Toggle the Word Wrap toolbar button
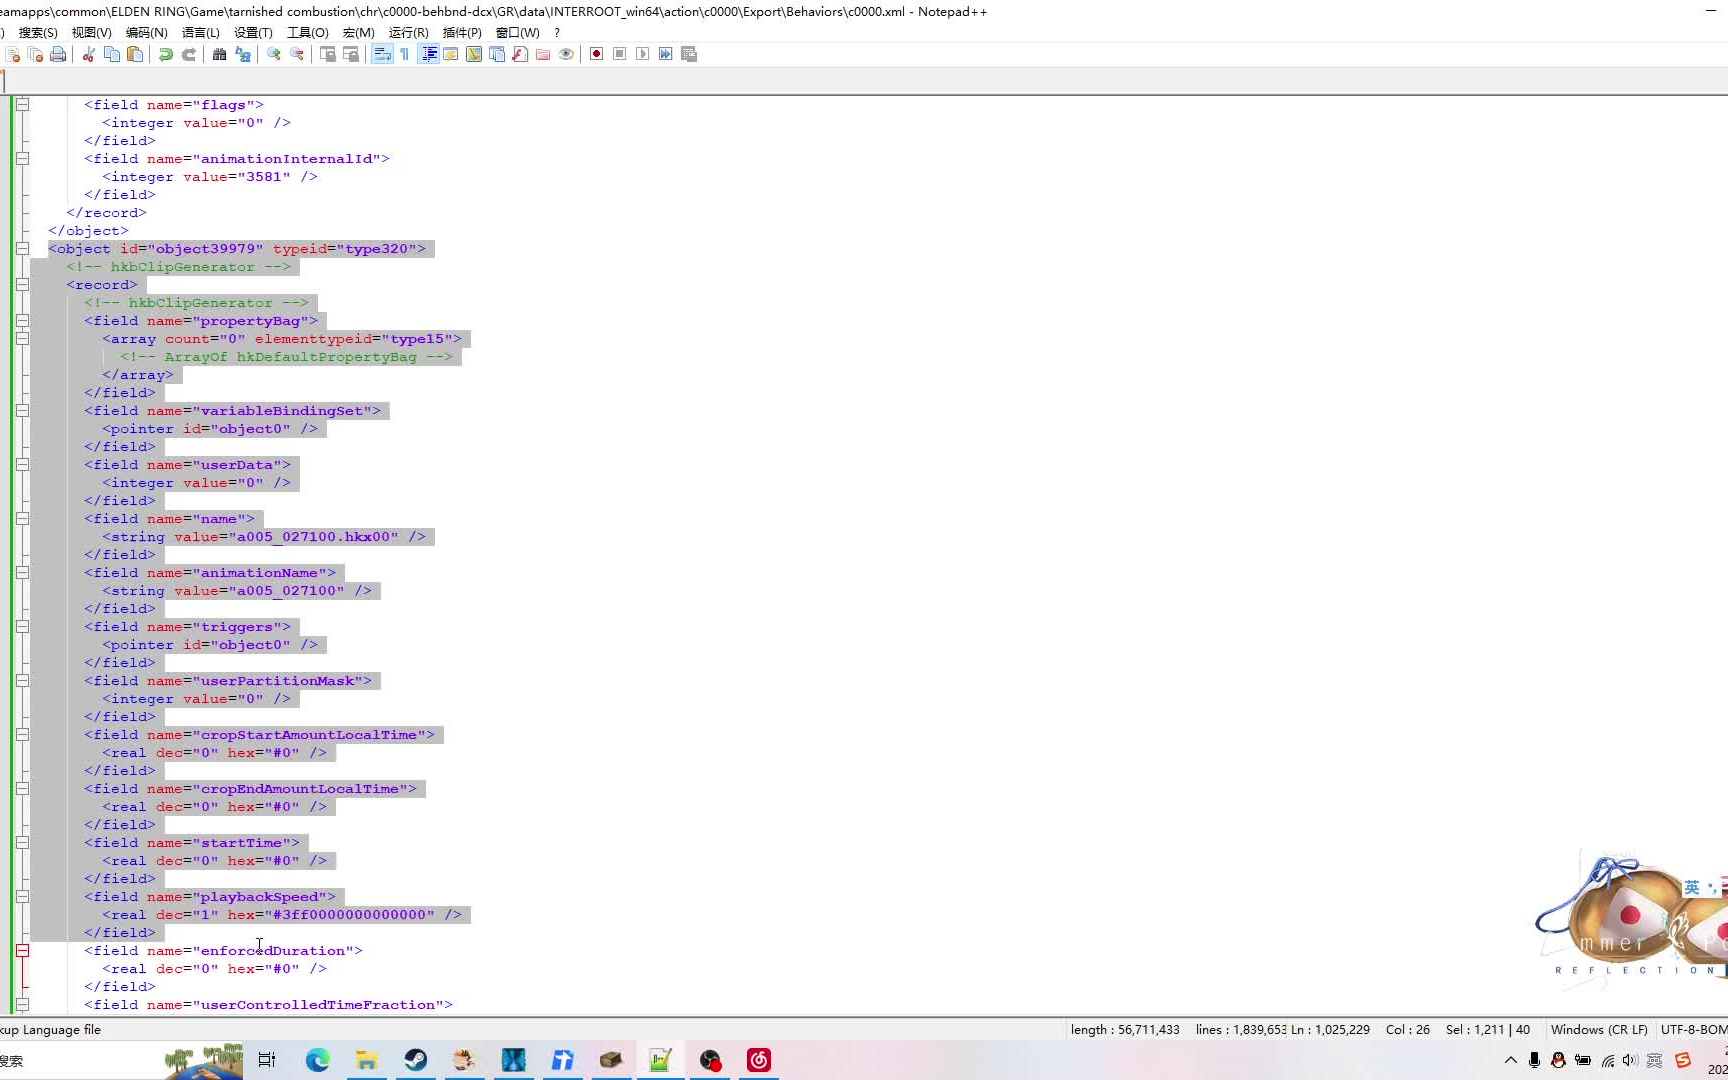Viewport: 1728px width, 1080px height. click(382, 54)
